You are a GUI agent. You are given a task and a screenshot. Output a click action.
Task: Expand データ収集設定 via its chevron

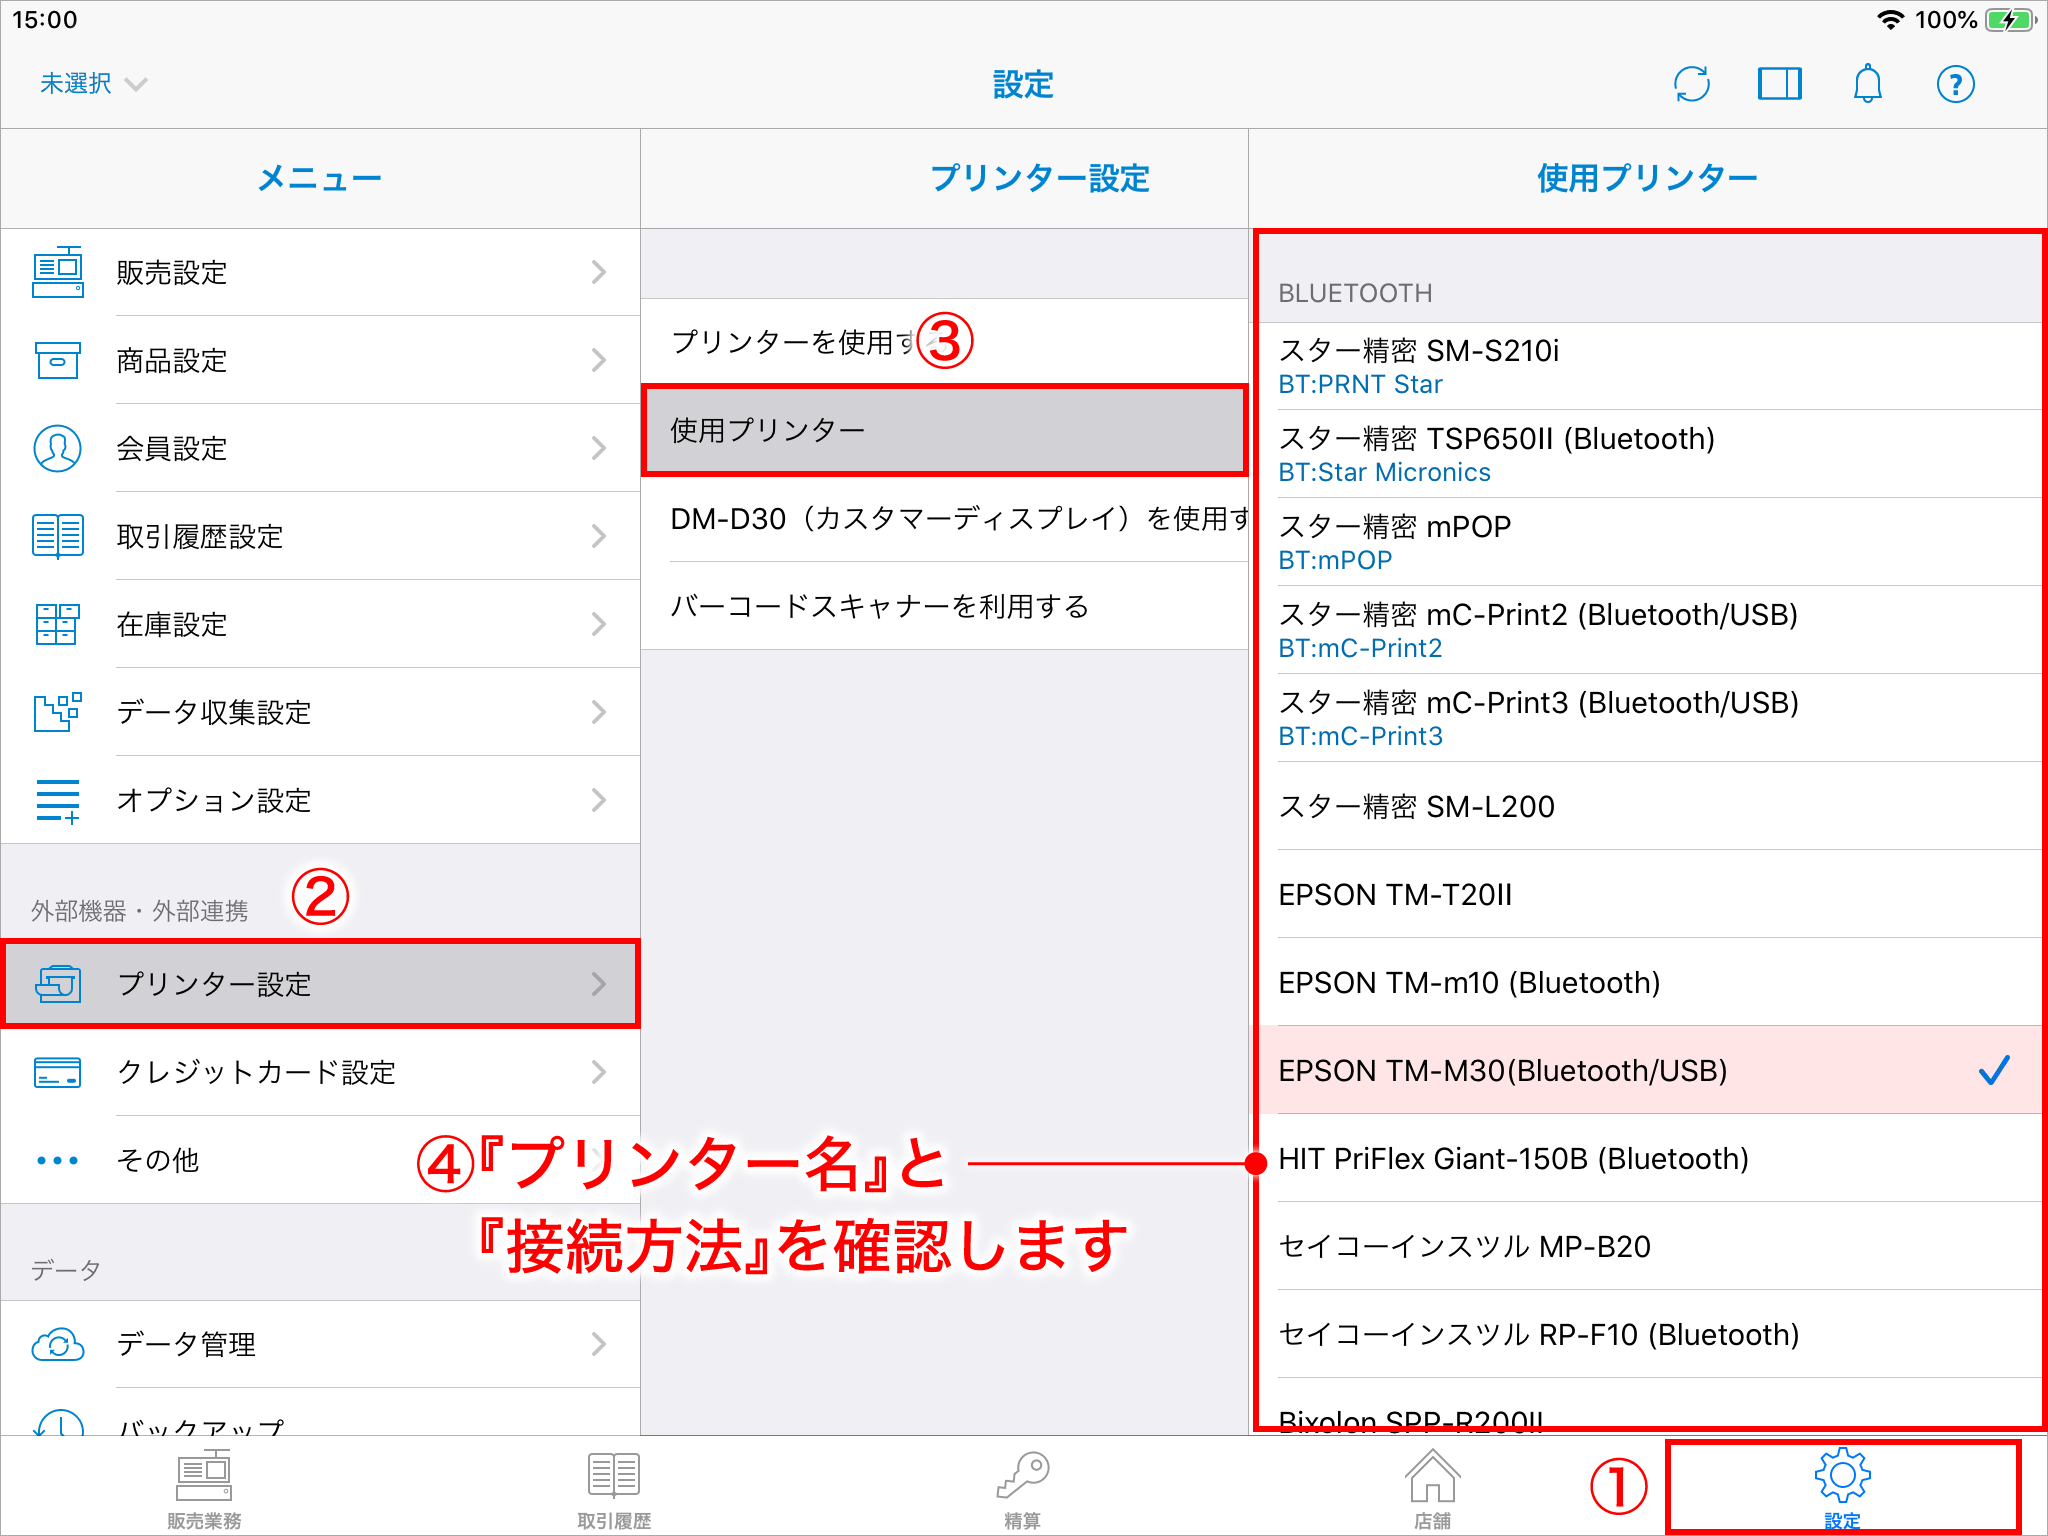tap(599, 712)
